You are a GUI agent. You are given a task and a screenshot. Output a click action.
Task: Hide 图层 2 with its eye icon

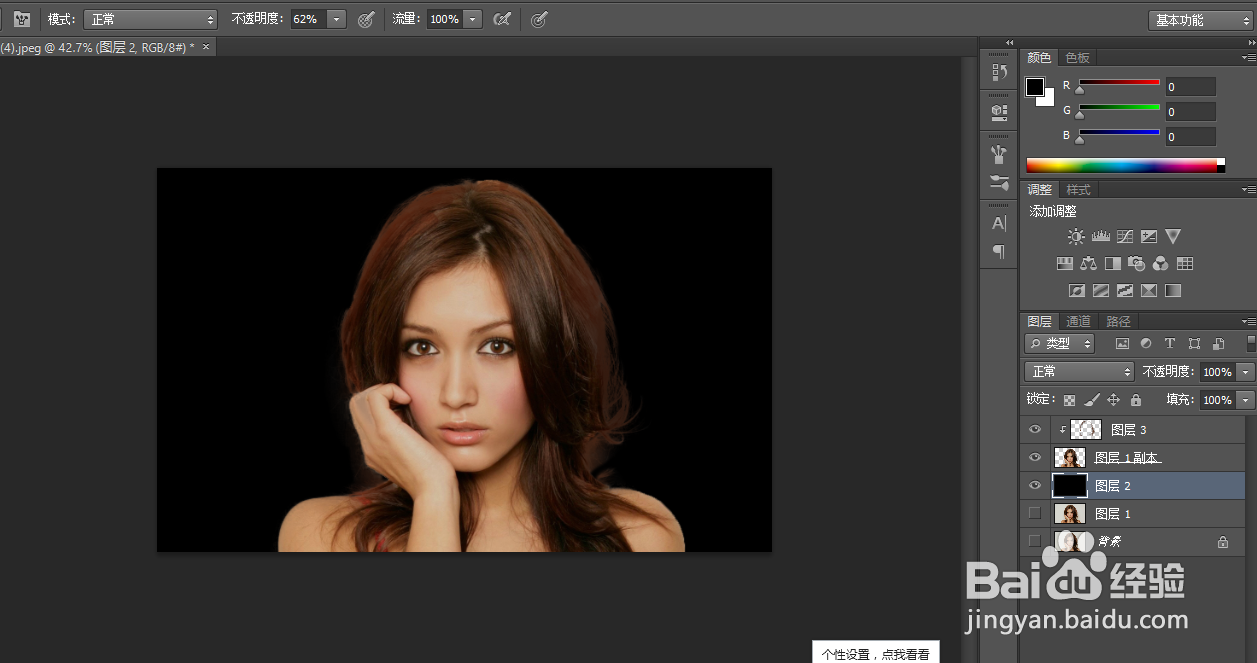(x=1035, y=485)
